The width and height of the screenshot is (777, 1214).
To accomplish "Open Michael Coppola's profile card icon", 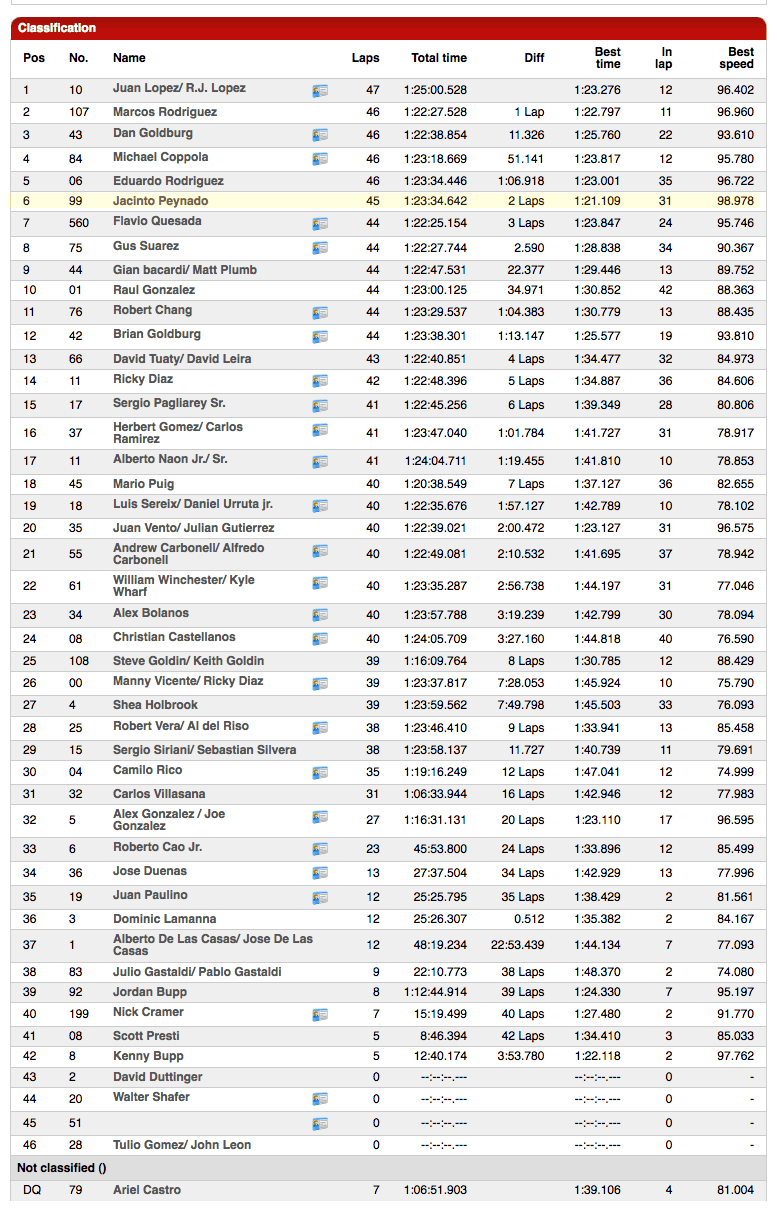I will (x=320, y=159).
